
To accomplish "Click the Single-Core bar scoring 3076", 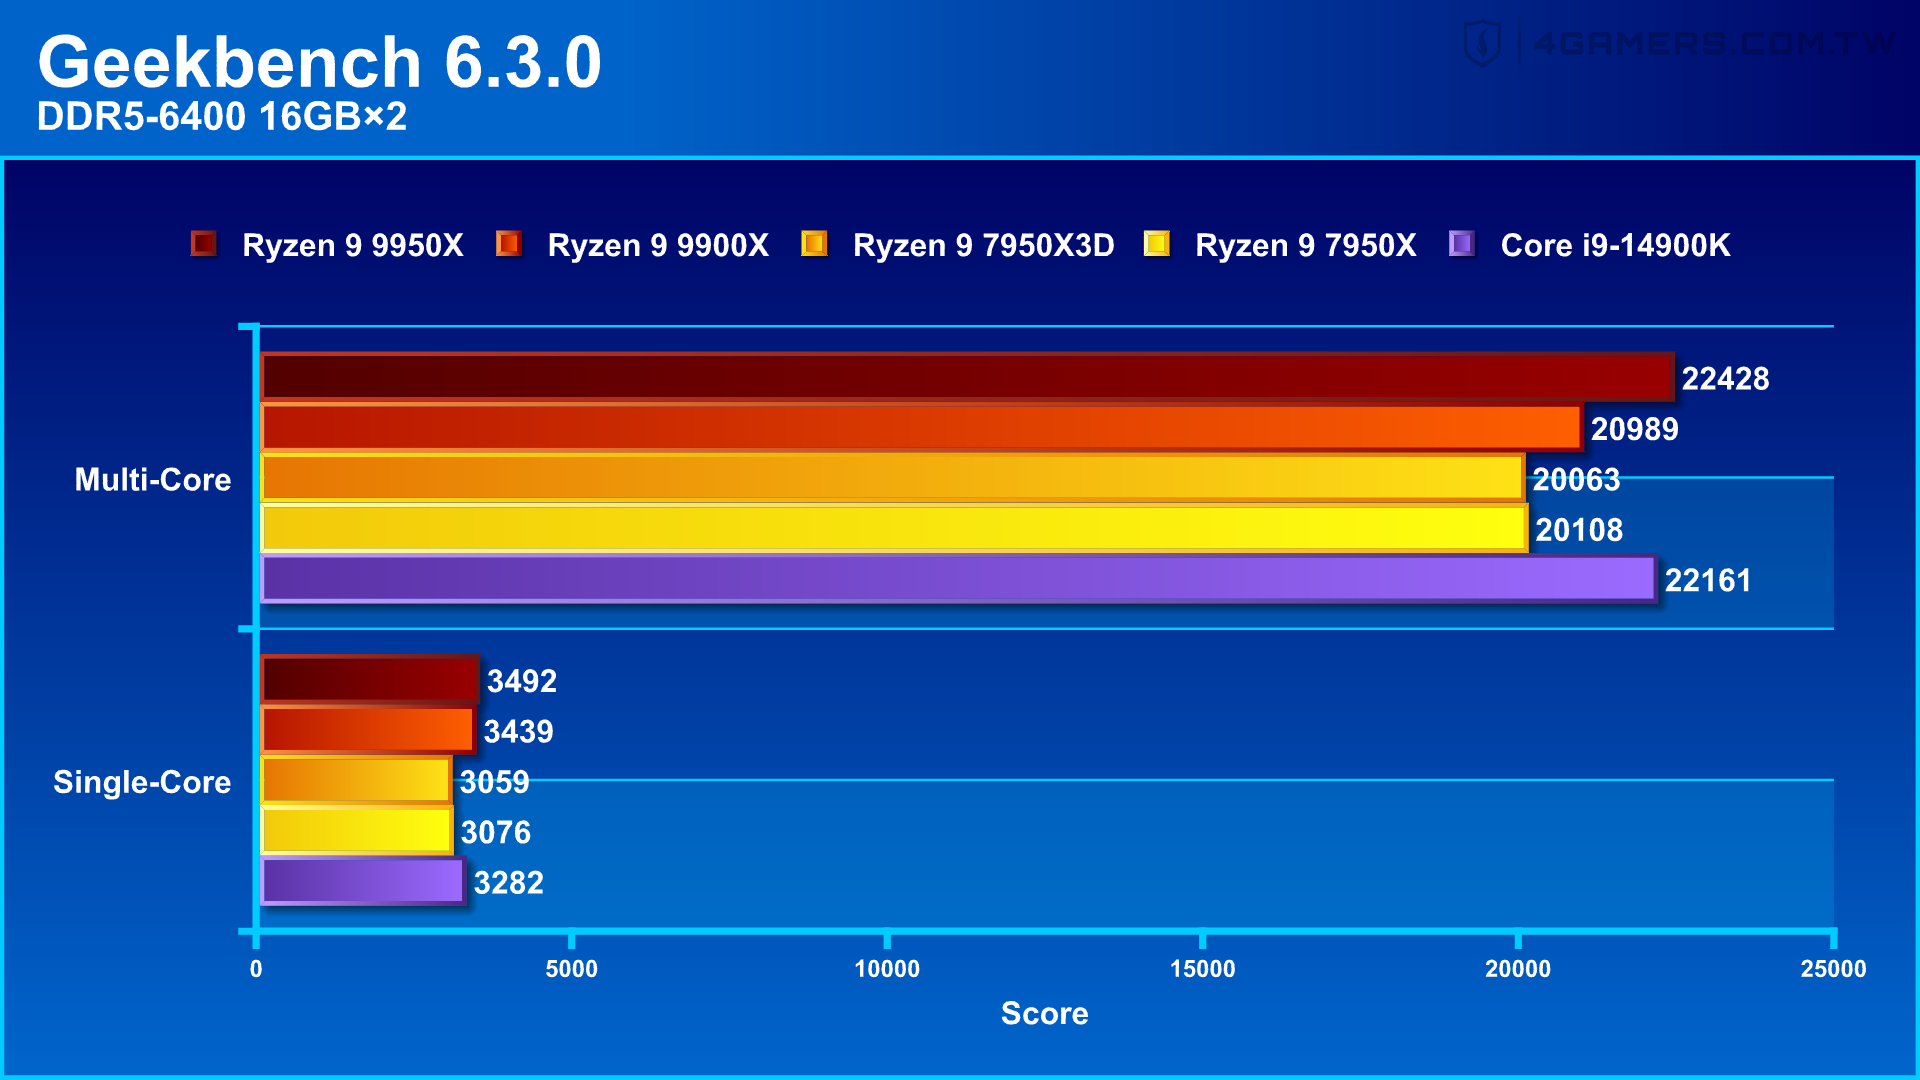I will 357,831.
